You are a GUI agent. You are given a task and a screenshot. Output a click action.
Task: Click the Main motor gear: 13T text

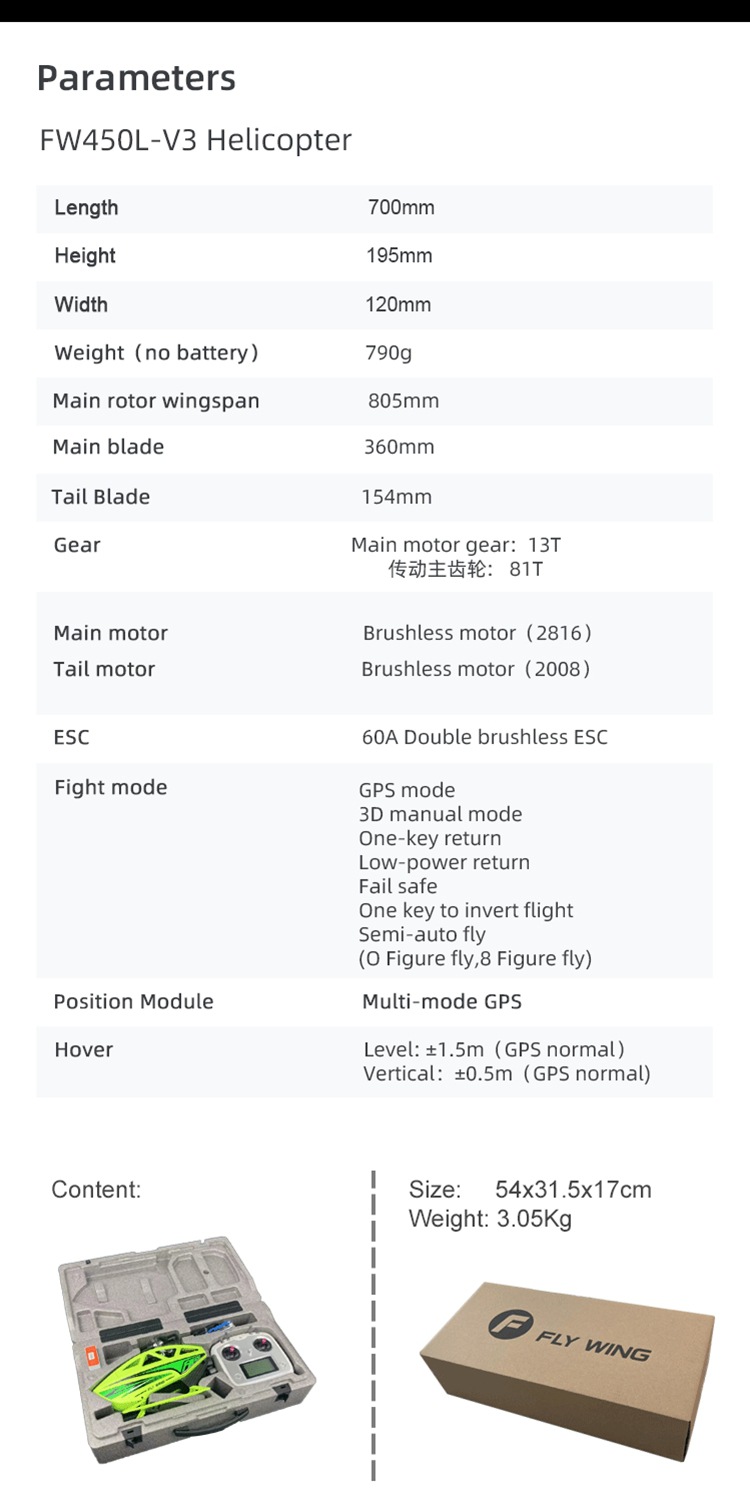tap(456, 545)
